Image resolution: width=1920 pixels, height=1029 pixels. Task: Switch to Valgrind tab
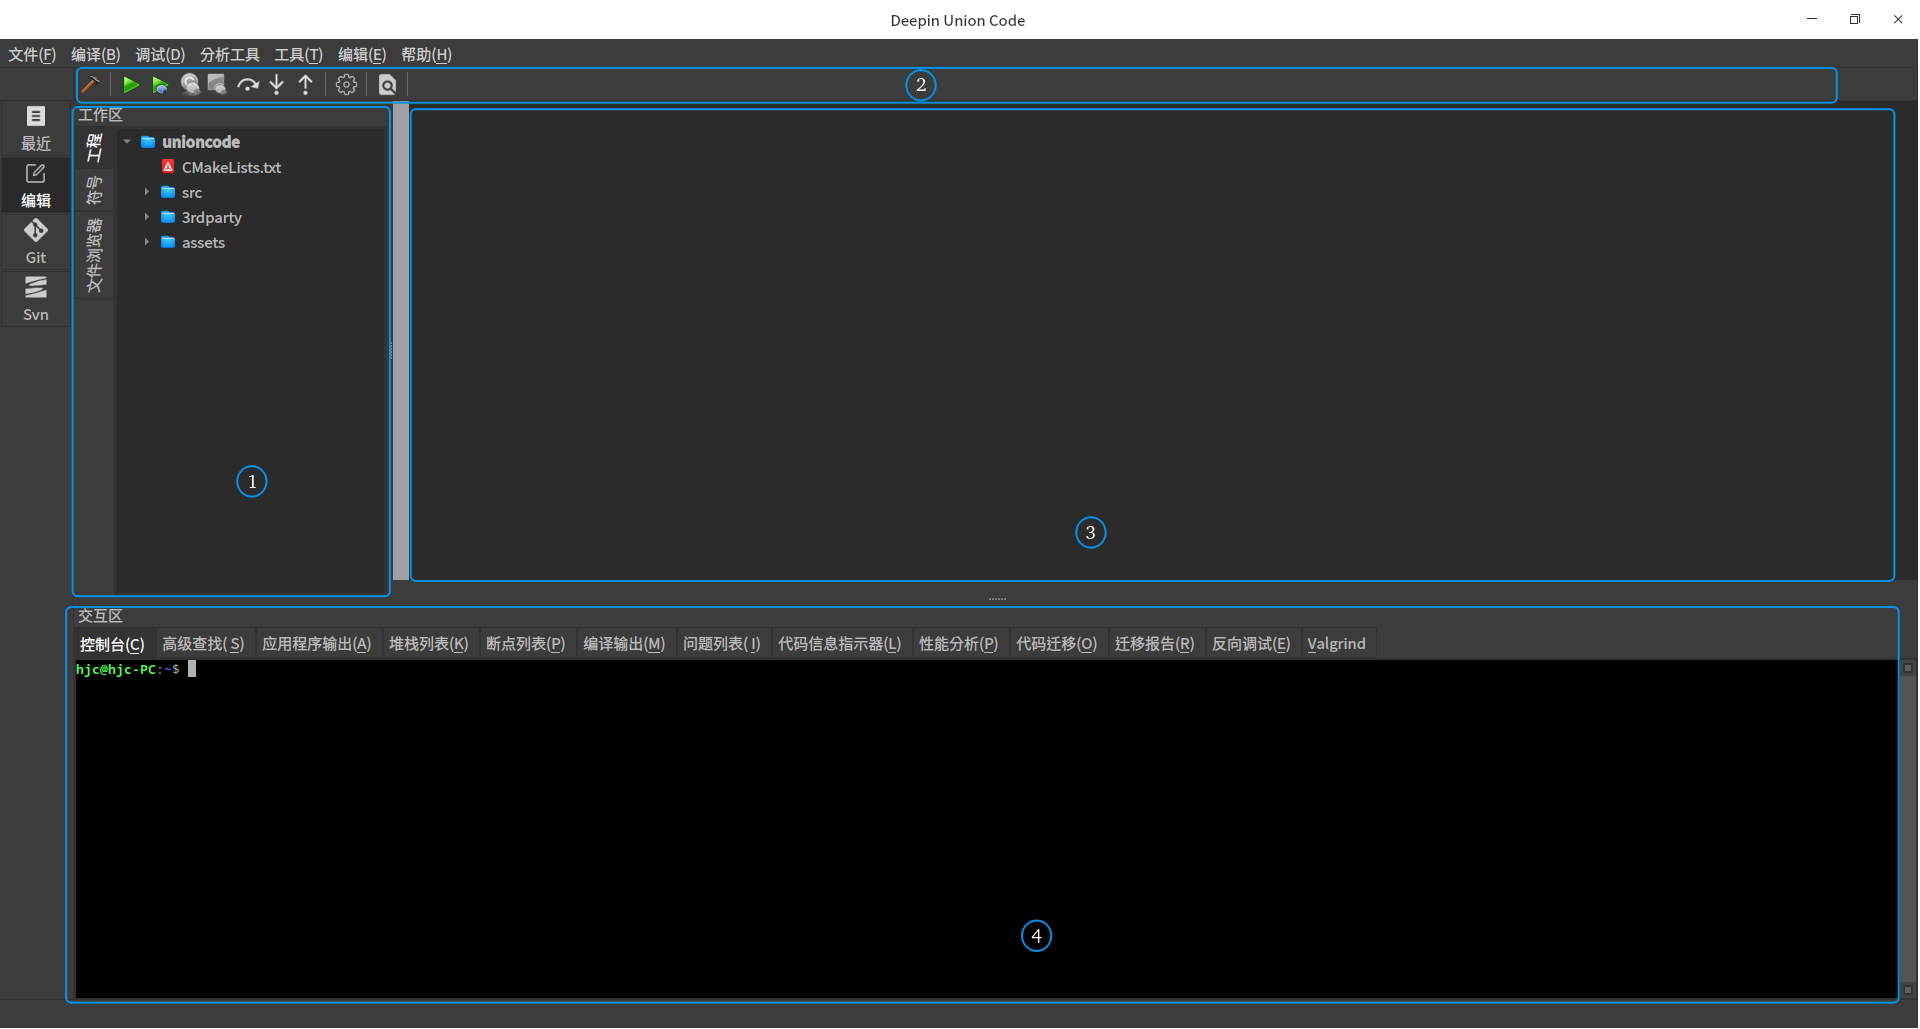tap(1337, 644)
